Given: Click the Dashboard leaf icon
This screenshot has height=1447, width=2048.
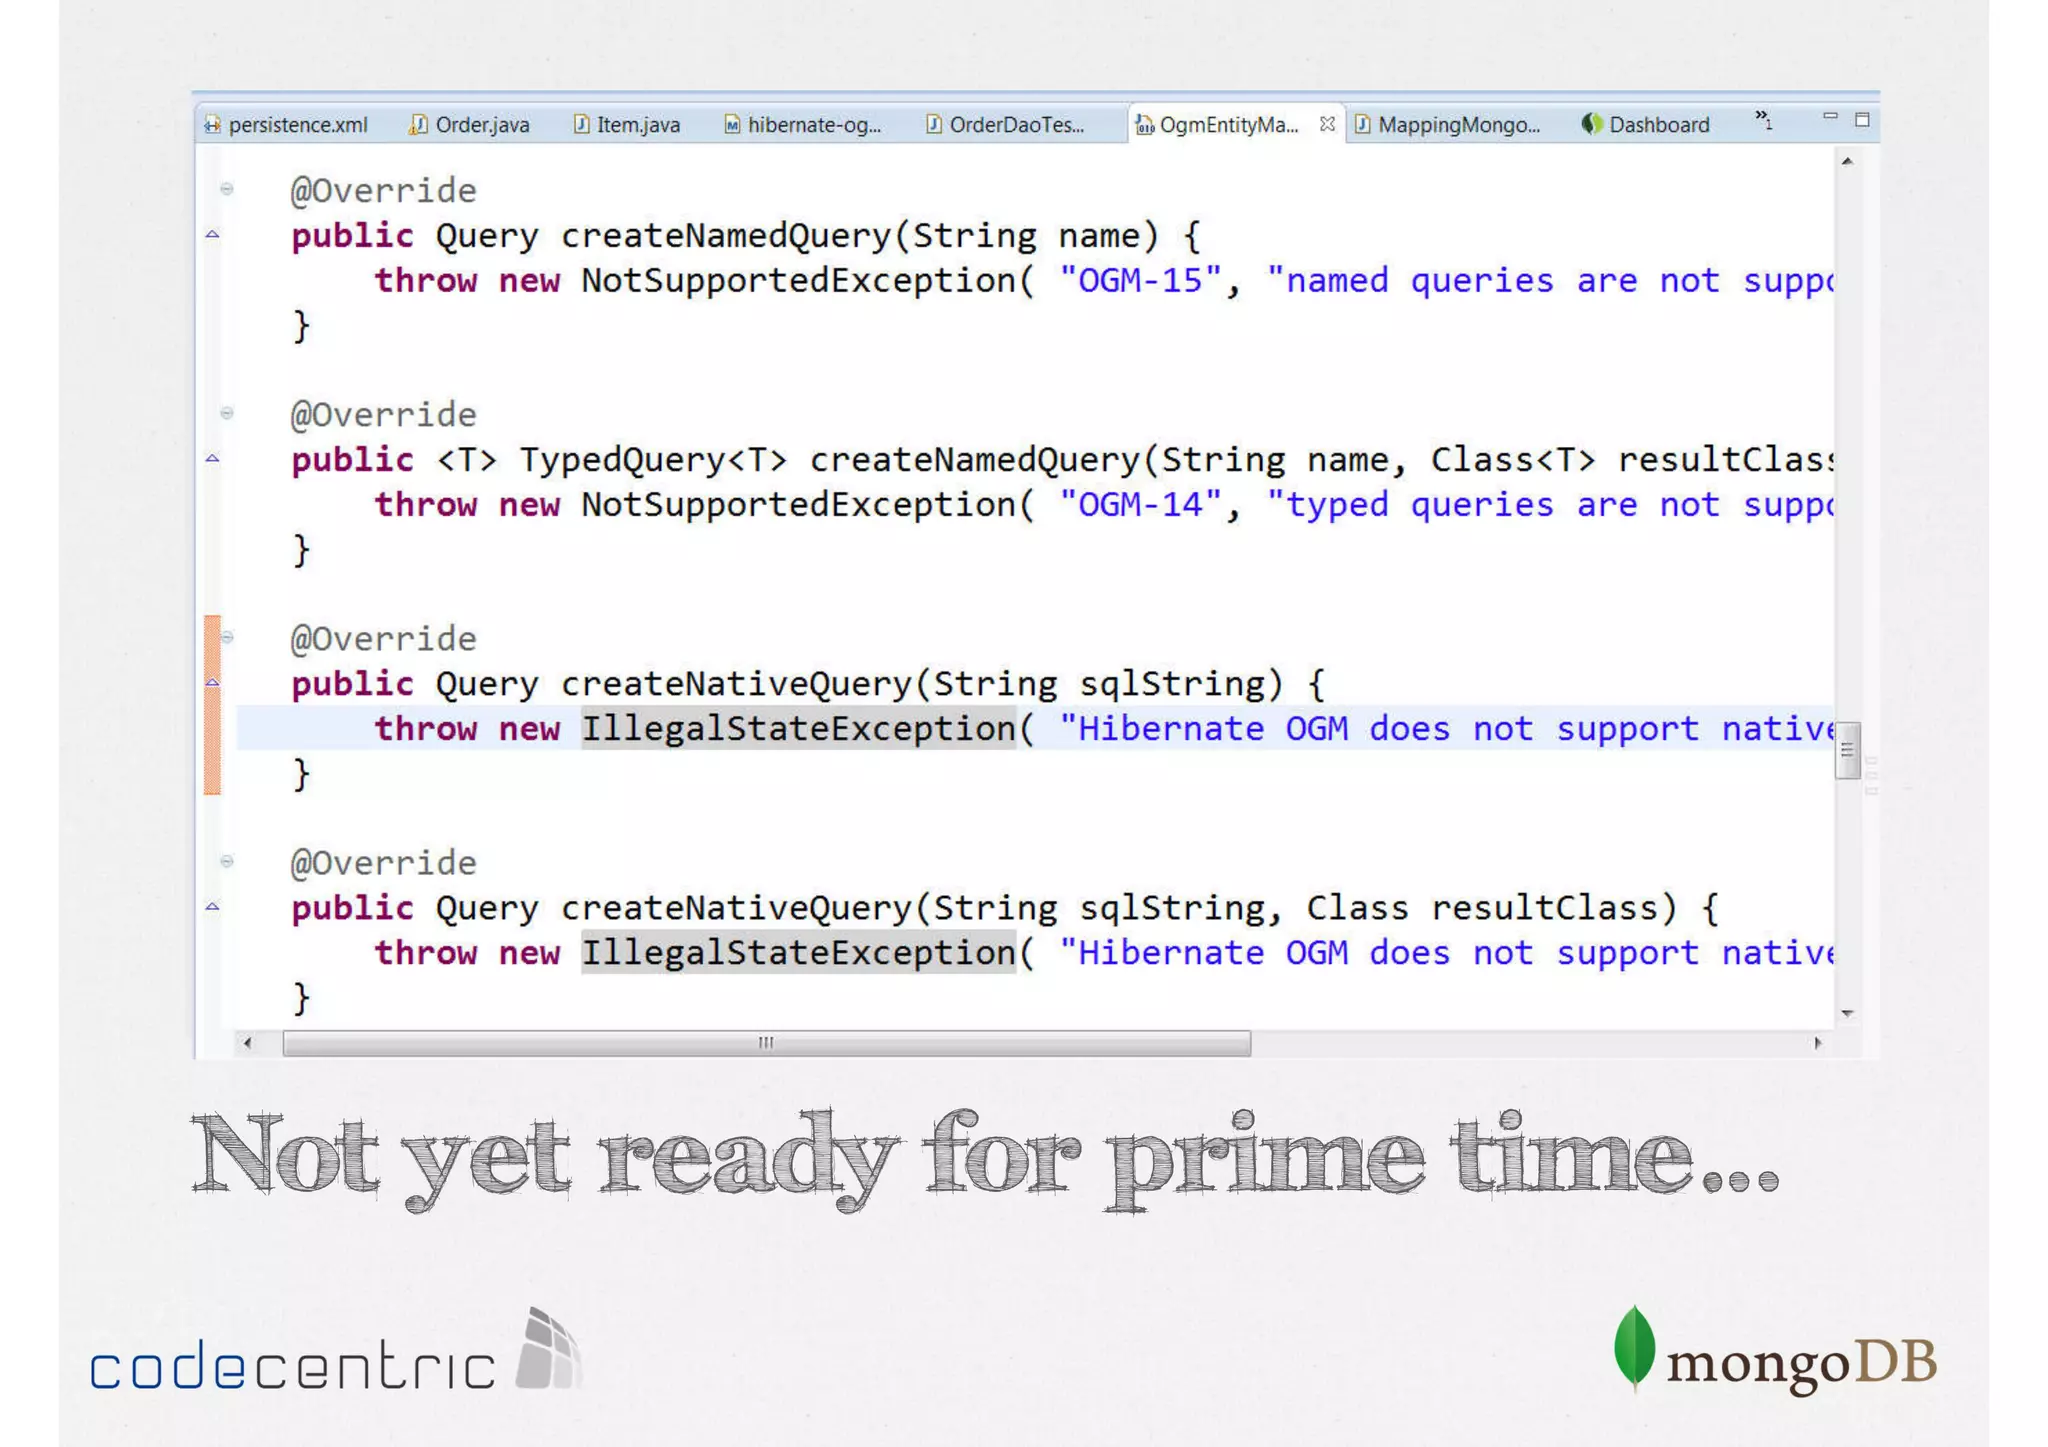Looking at the screenshot, I should point(1592,124).
